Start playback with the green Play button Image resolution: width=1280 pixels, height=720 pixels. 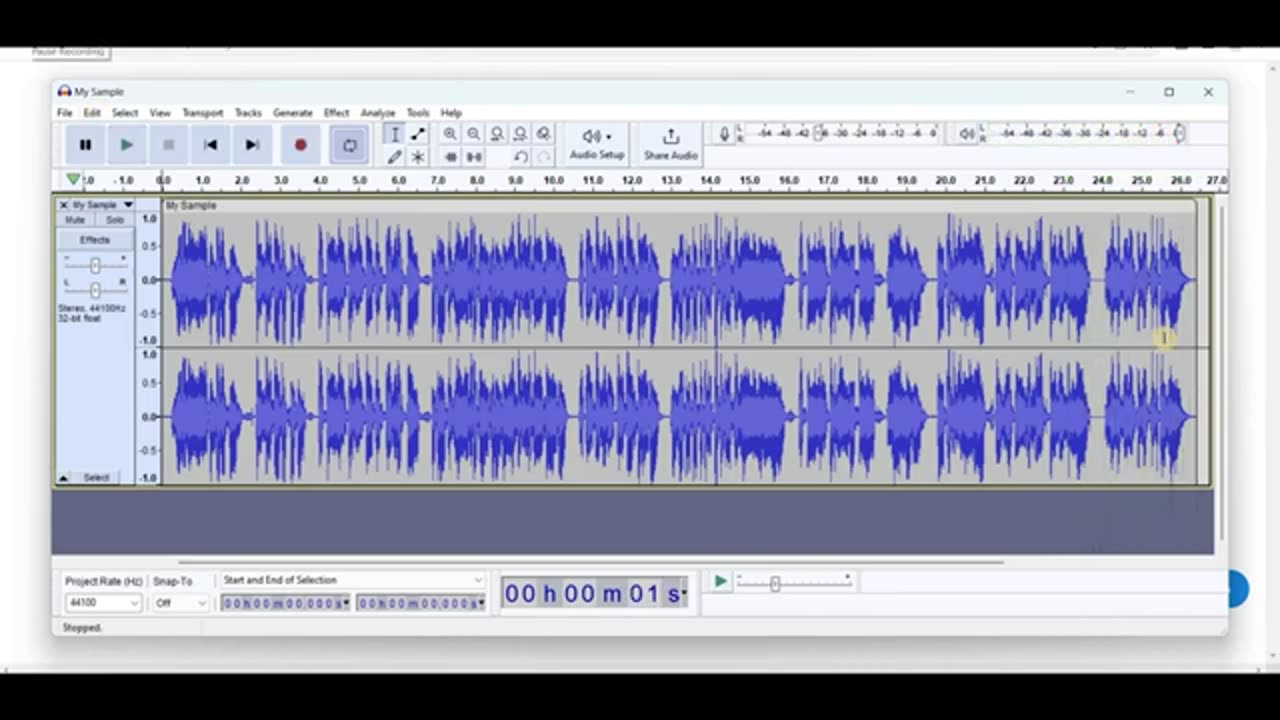pyautogui.click(x=127, y=145)
